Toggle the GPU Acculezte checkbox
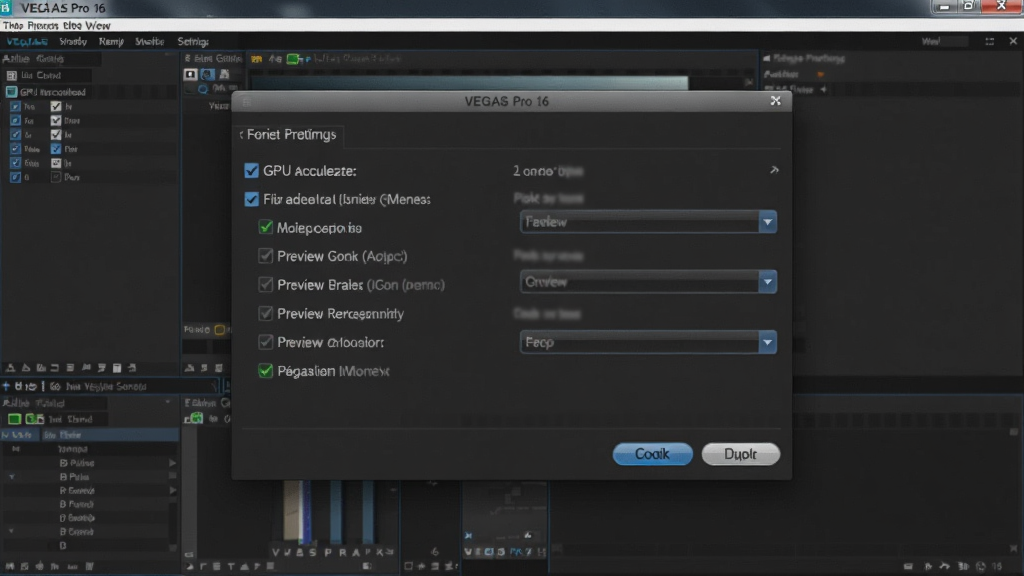 [x=251, y=170]
